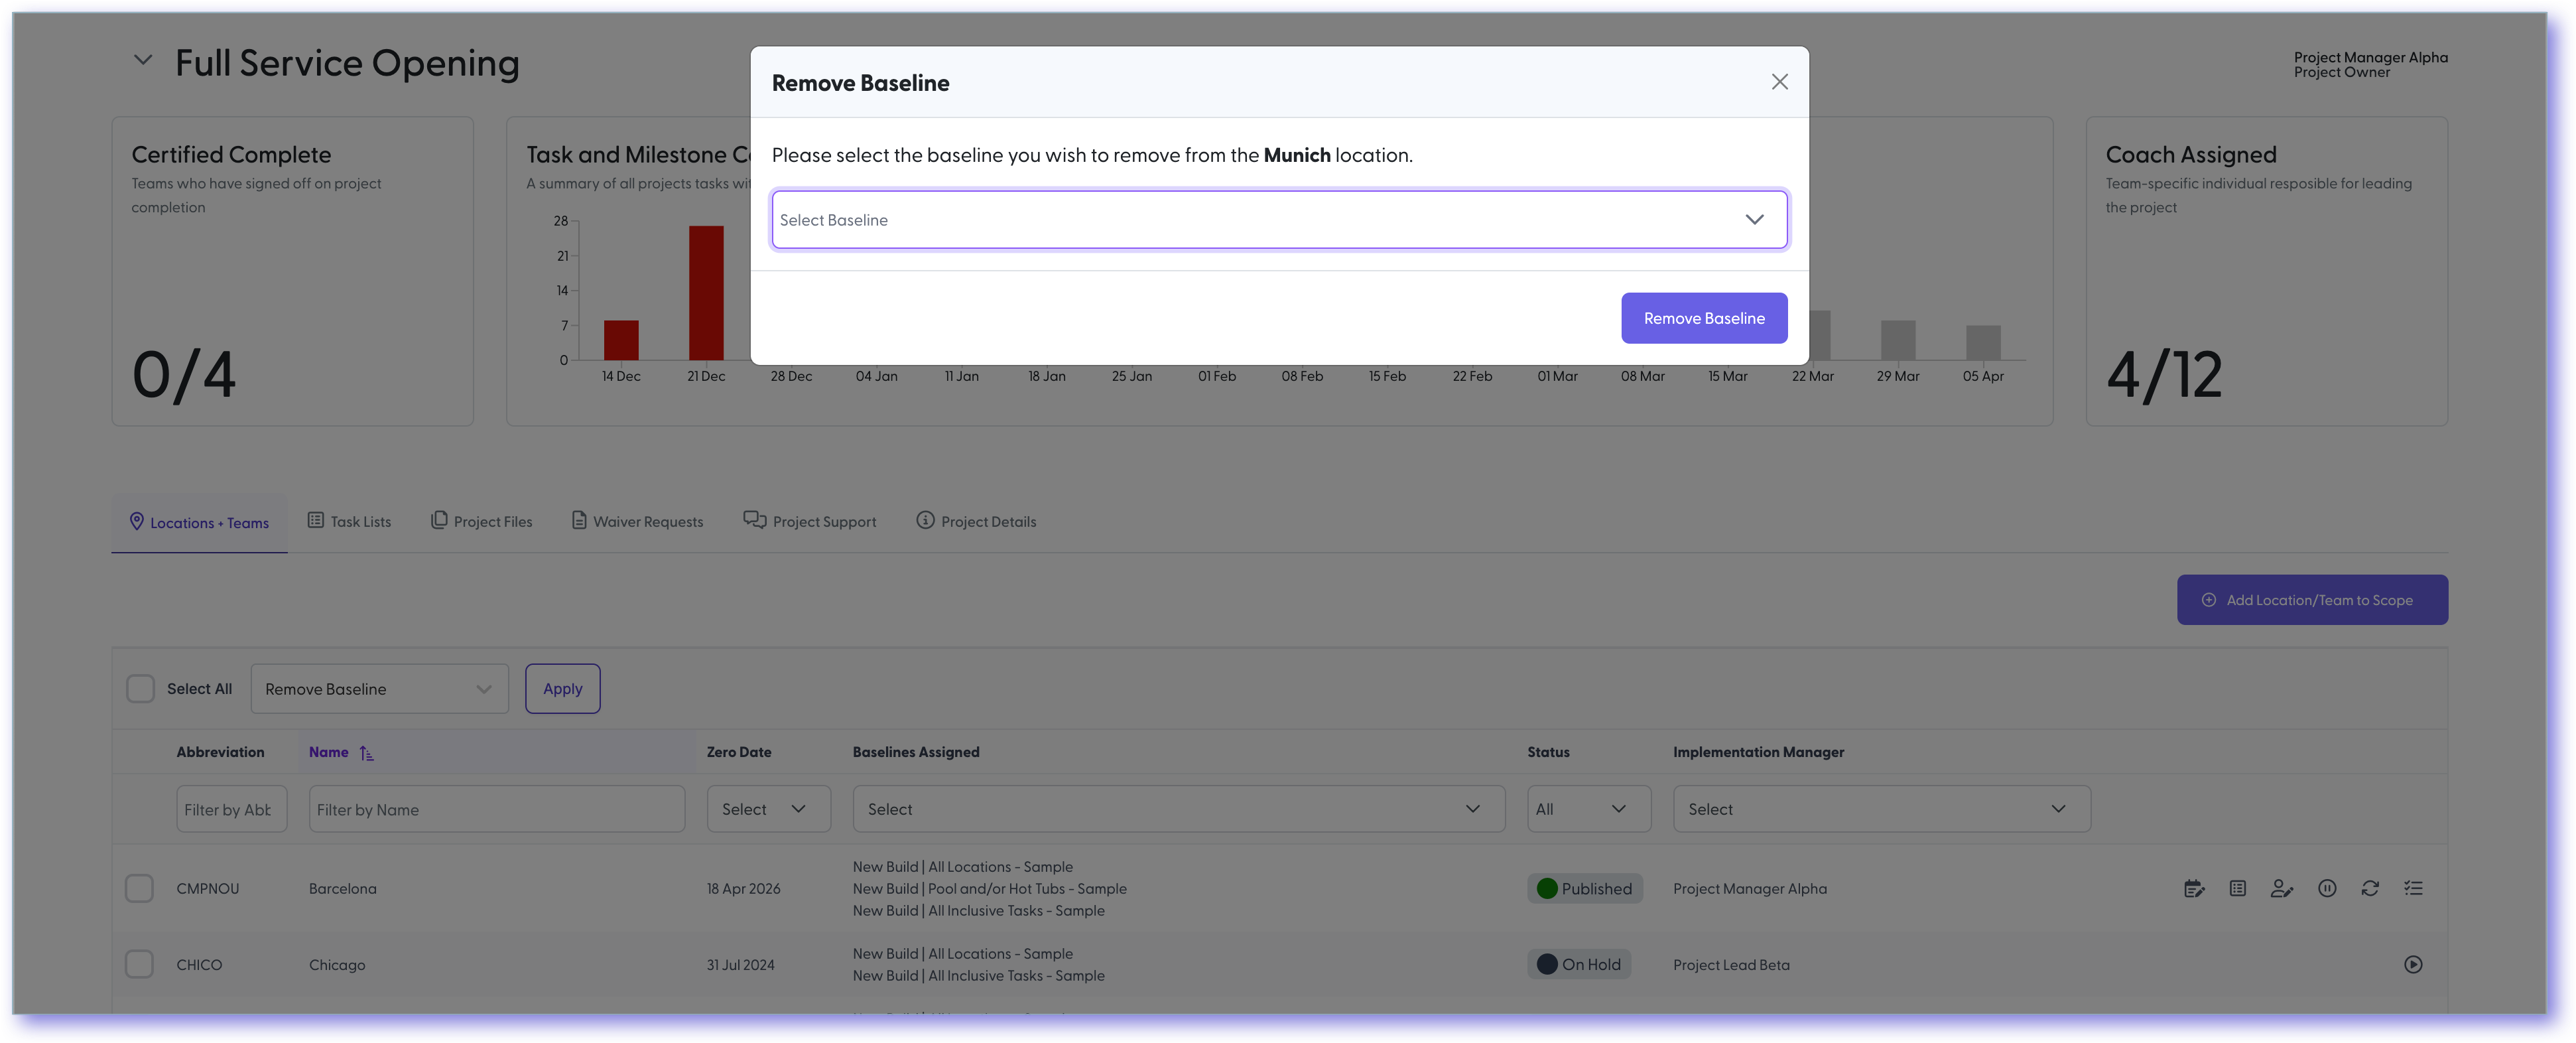Check the Barcelona row checkbox
Screen dimensions: 2576x1043
(139, 888)
